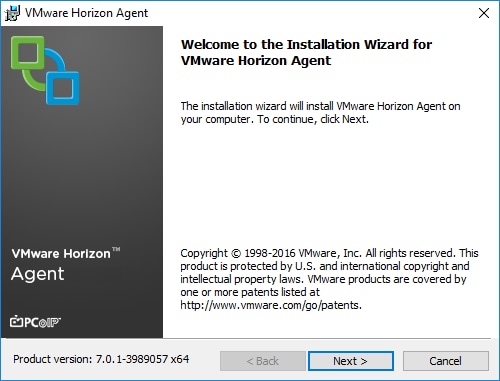The height and width of the screenshot is (381, 500).
Task: Cancel the Horizon Agent installation
Action: click(446, 361)
